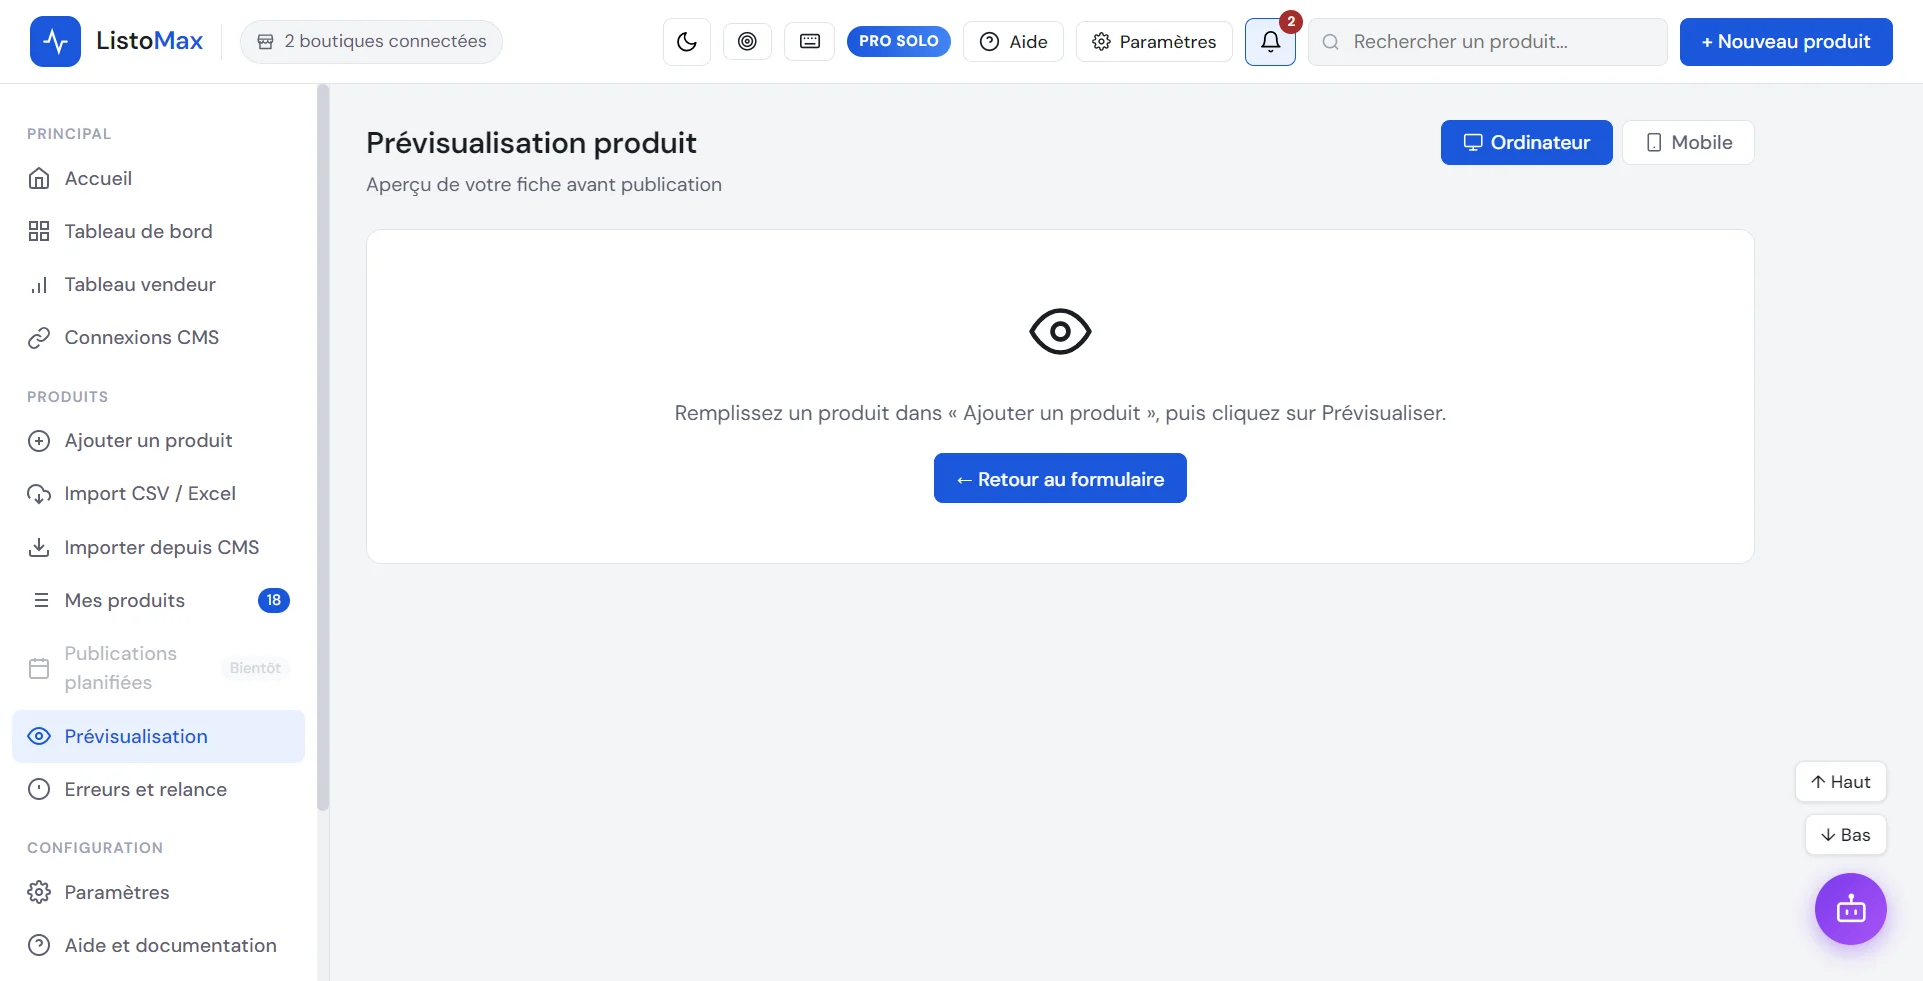This screenshot has height=981, width=1923.
Task: Open Import CSV / Excel page
Action: pyautogui.click(x=158, y=493)
